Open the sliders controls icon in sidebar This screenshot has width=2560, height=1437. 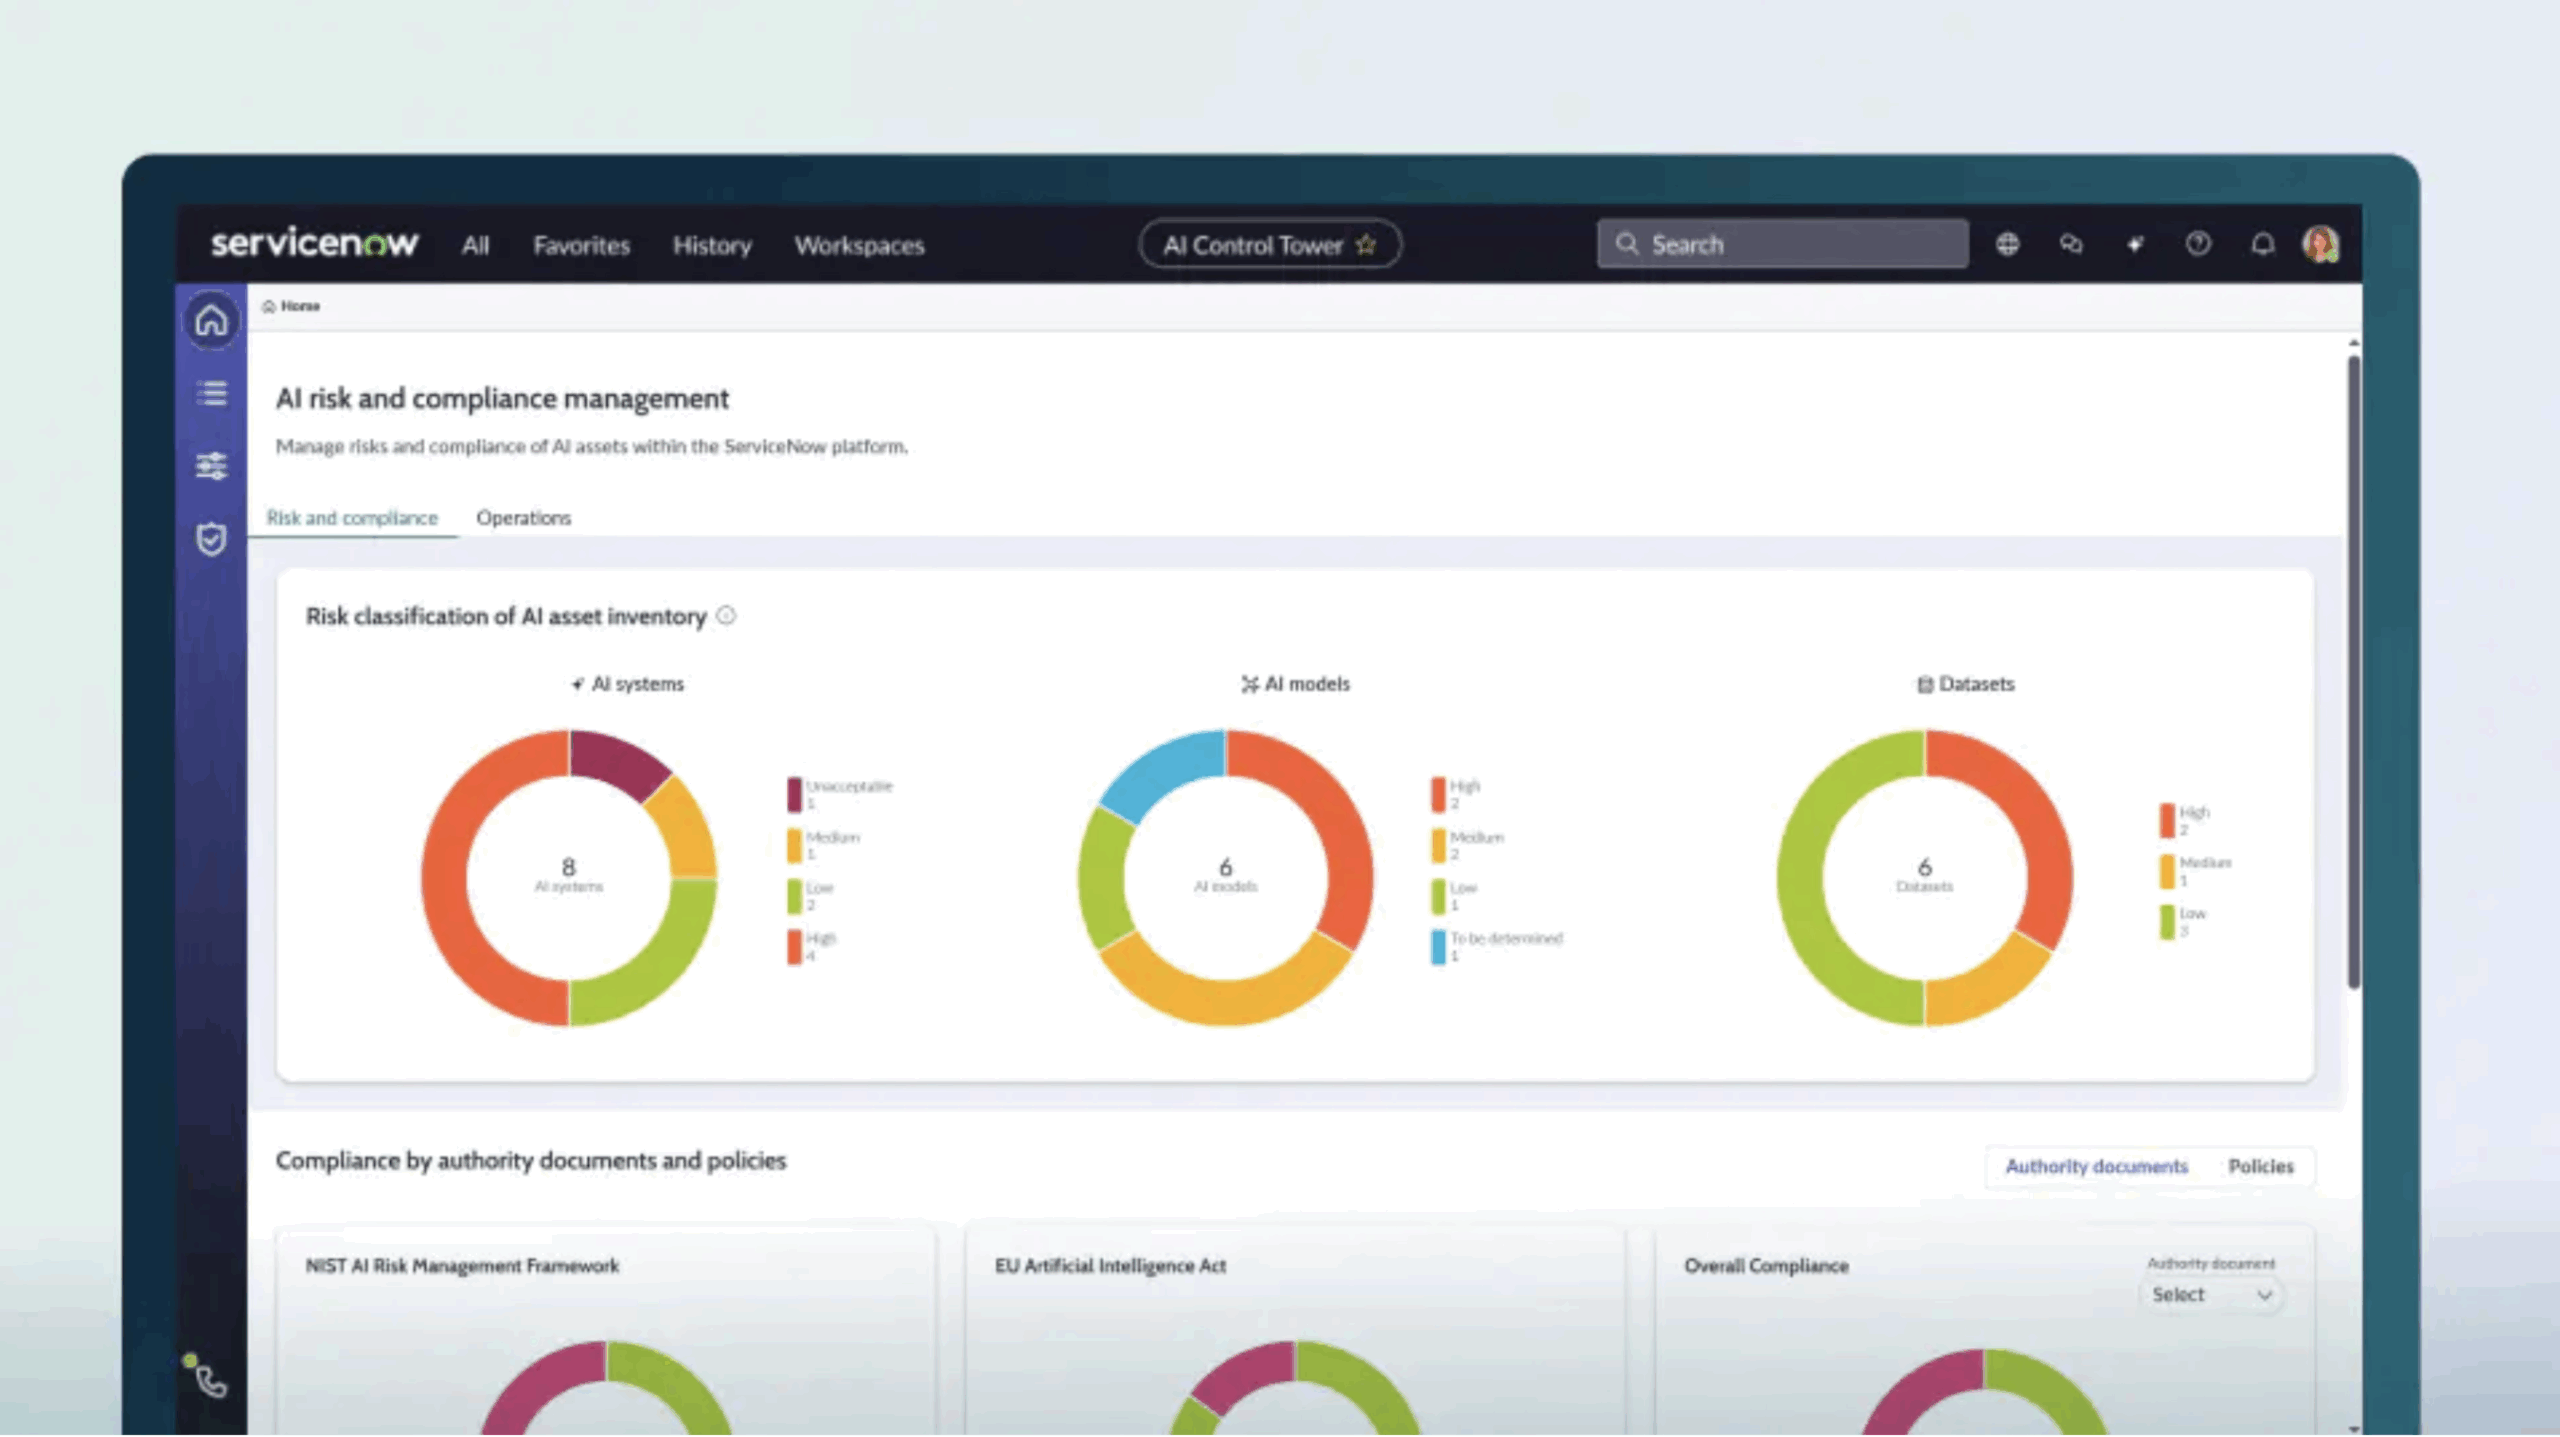[211, 466]
